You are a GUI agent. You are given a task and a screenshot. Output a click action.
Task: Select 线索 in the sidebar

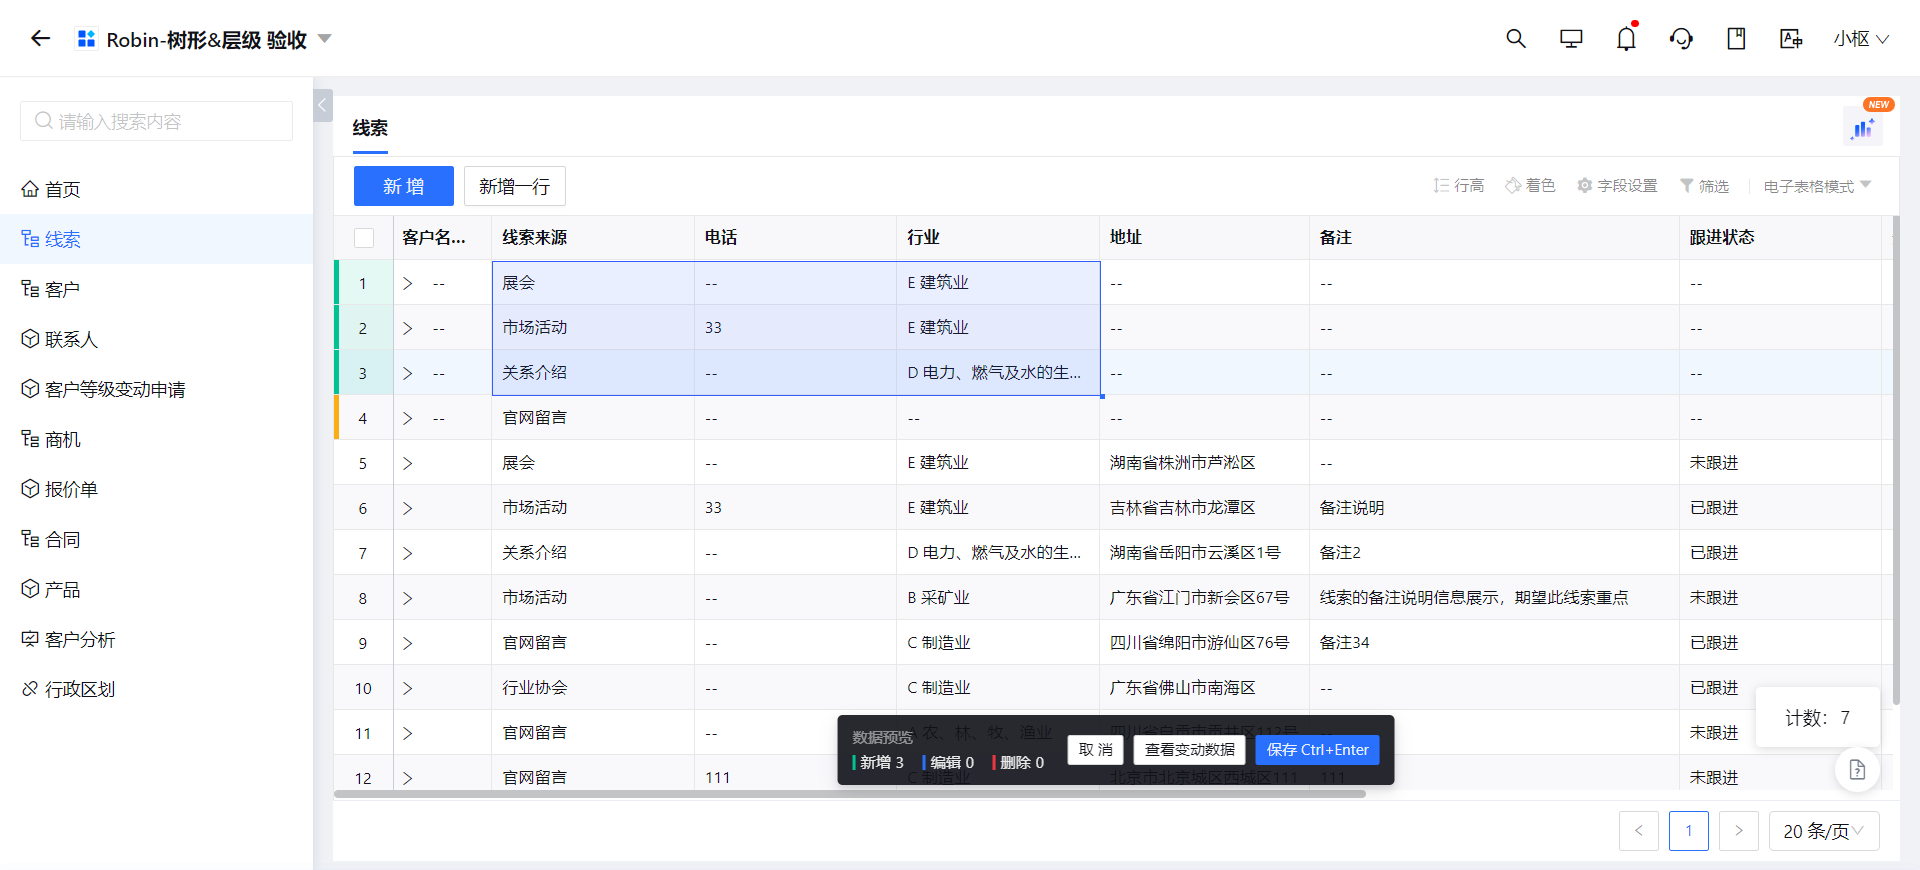[156, 239]
